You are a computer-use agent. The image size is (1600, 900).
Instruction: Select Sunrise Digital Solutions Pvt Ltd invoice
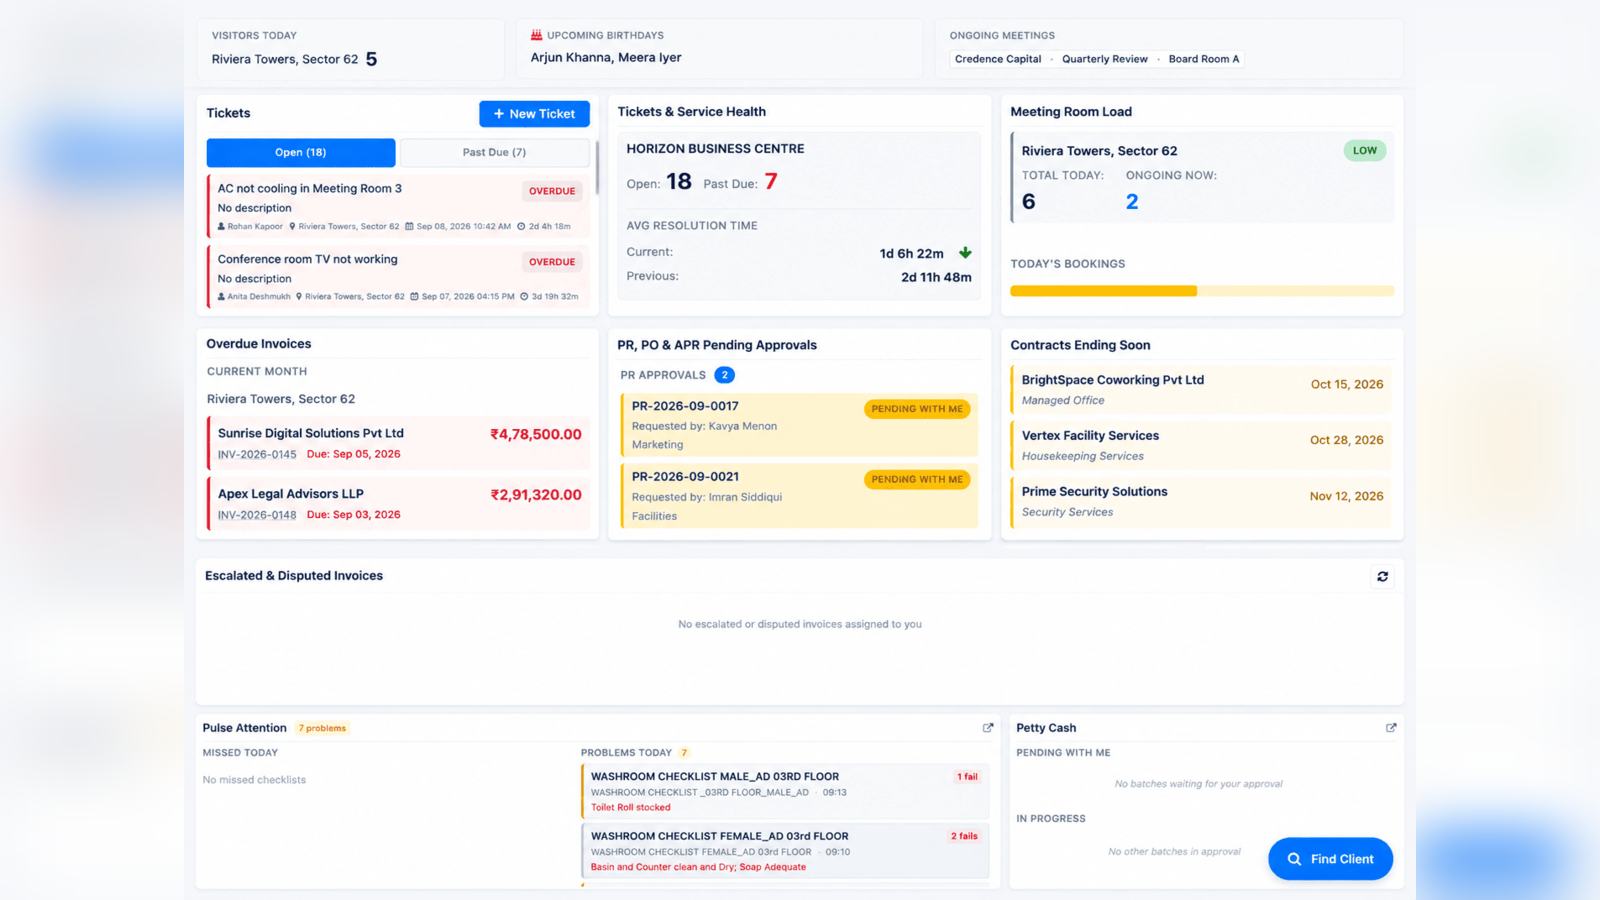click(x=398, y=443)
